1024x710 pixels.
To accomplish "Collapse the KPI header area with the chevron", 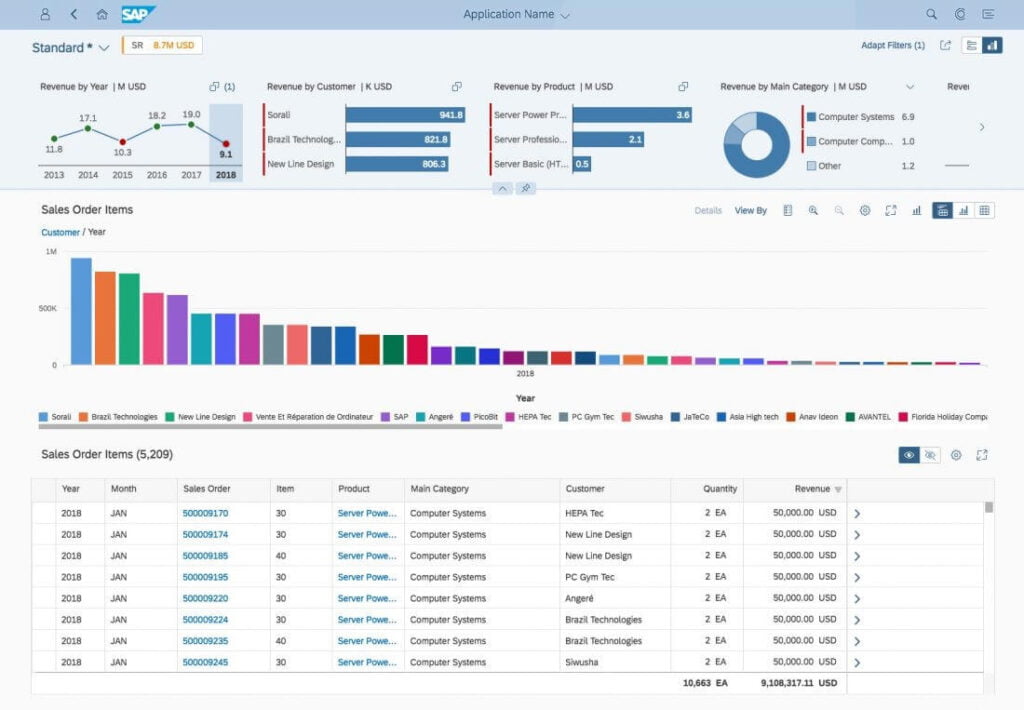I will (502, 188).
